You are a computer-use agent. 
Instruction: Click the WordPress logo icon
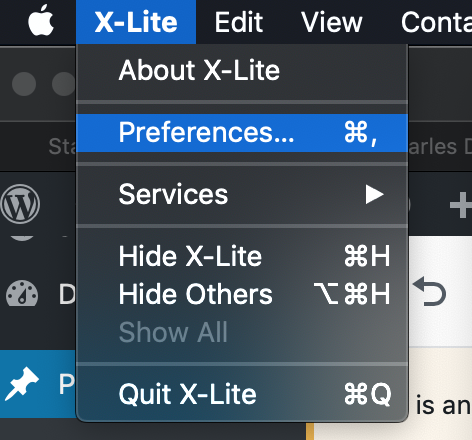click(20, 204)
